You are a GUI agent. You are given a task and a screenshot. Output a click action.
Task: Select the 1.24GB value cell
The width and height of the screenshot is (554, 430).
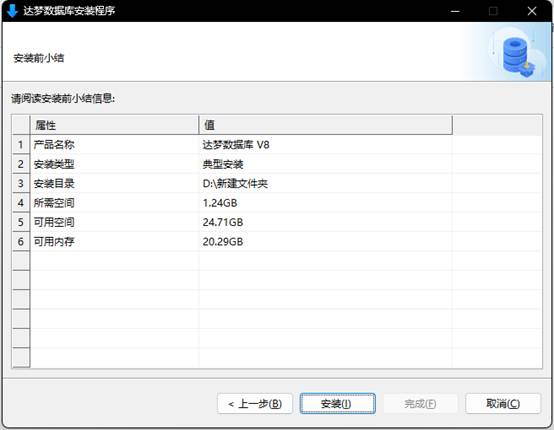pos(325,203)
